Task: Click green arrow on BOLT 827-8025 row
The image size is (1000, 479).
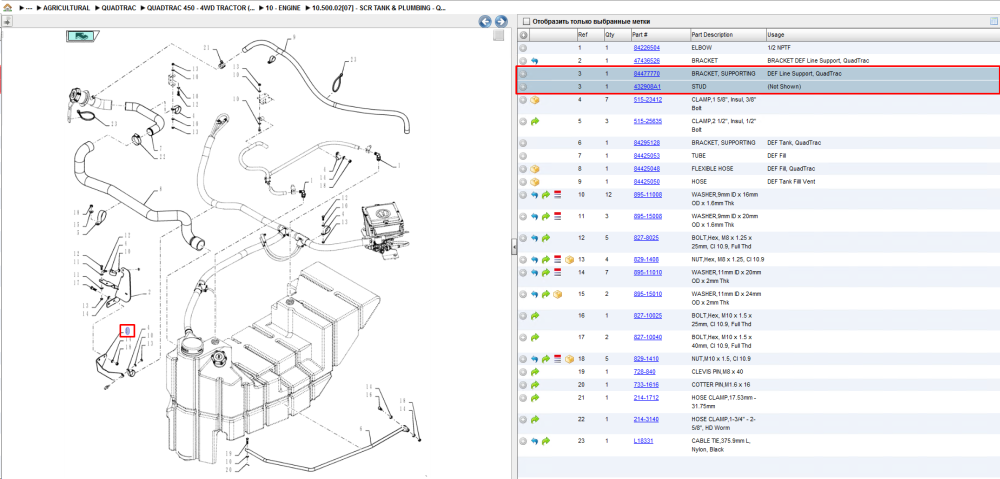Action: [546, 238]
